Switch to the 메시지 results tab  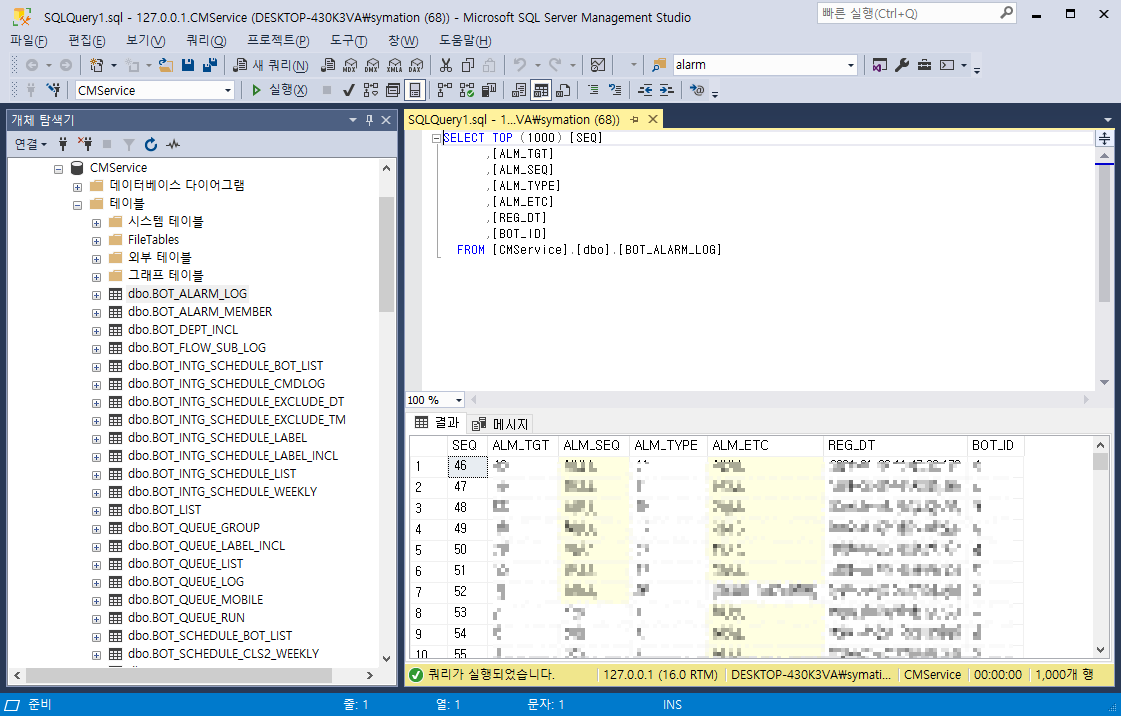[501, 424]
